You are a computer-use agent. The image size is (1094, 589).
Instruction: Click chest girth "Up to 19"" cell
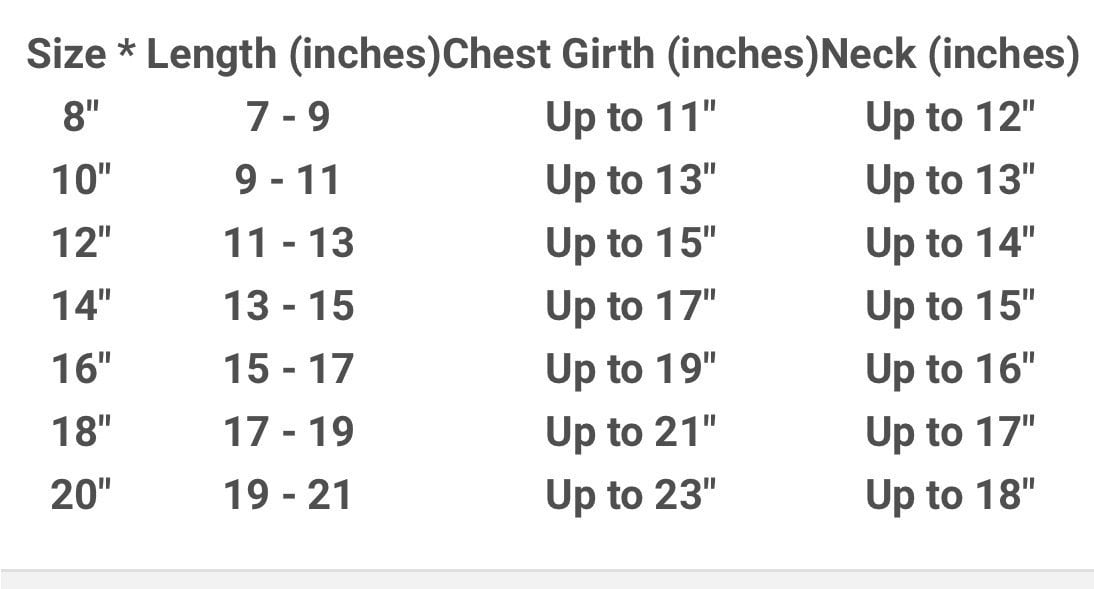(x=631, y=369)
